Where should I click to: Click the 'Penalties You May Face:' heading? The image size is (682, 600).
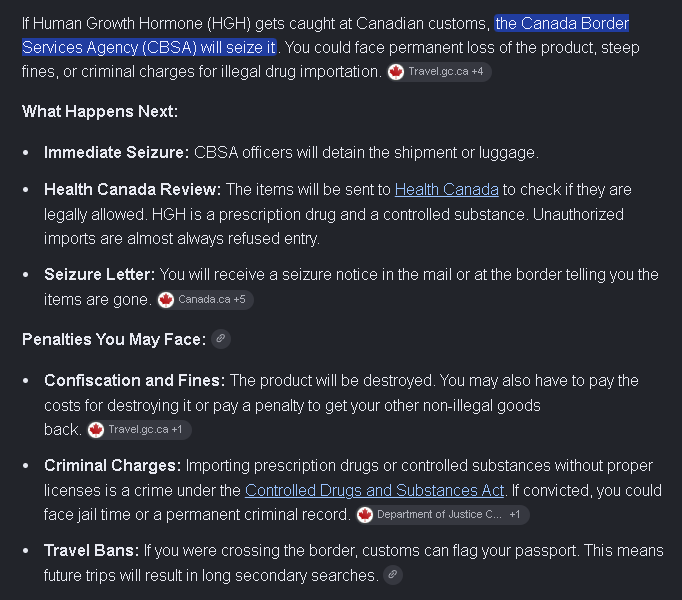pyautogui.click(x=114, y=339)
